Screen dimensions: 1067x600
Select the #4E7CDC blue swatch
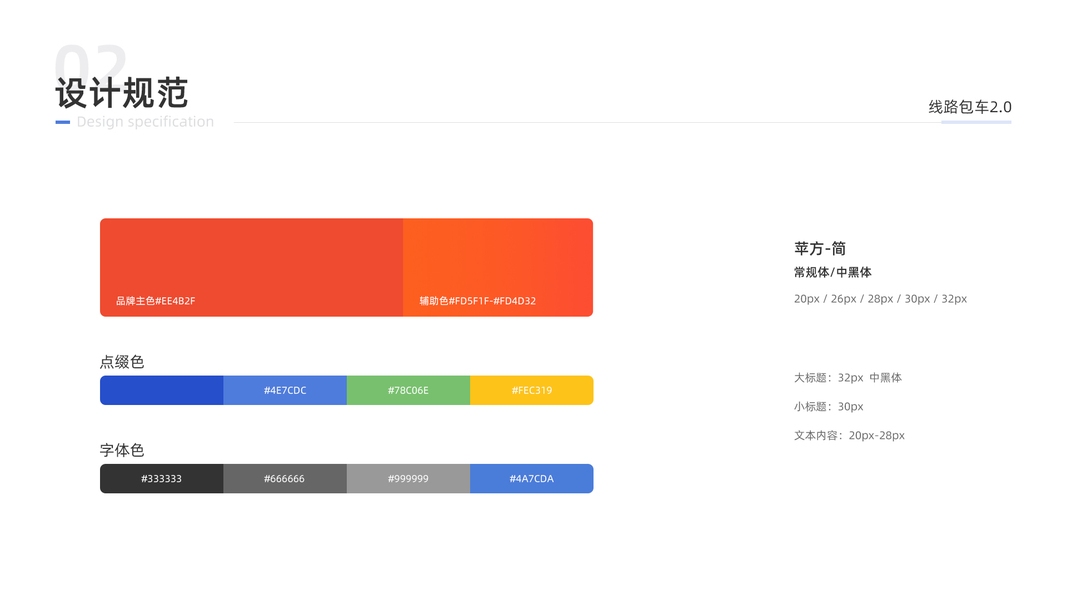pyautogui.click(x=285, y=390)
